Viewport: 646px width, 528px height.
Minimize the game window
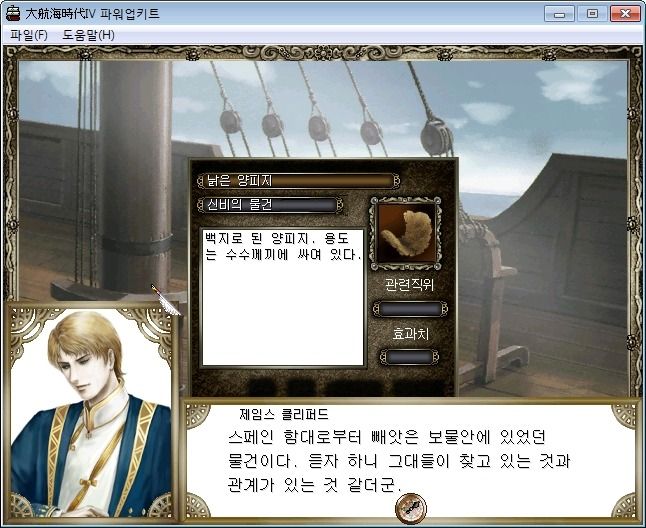[x=559, y=14]
